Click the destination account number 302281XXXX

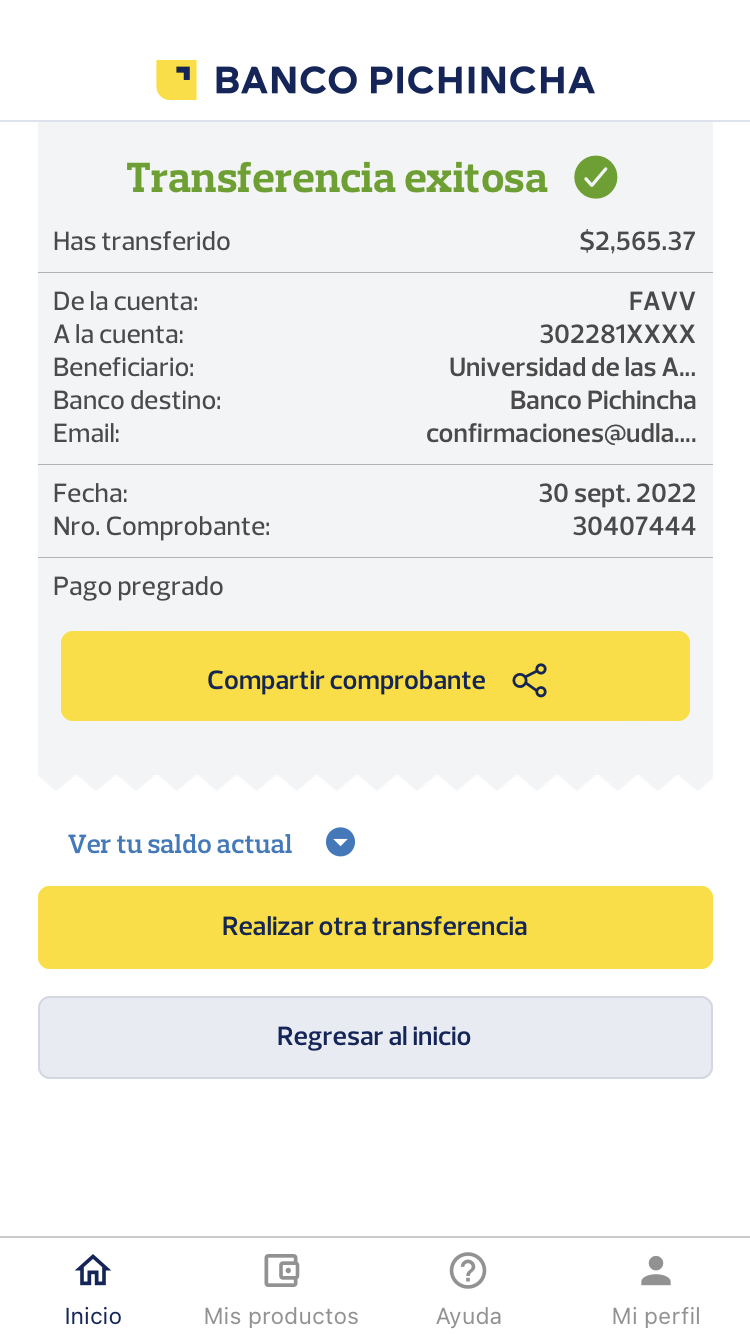click(617, 334)
